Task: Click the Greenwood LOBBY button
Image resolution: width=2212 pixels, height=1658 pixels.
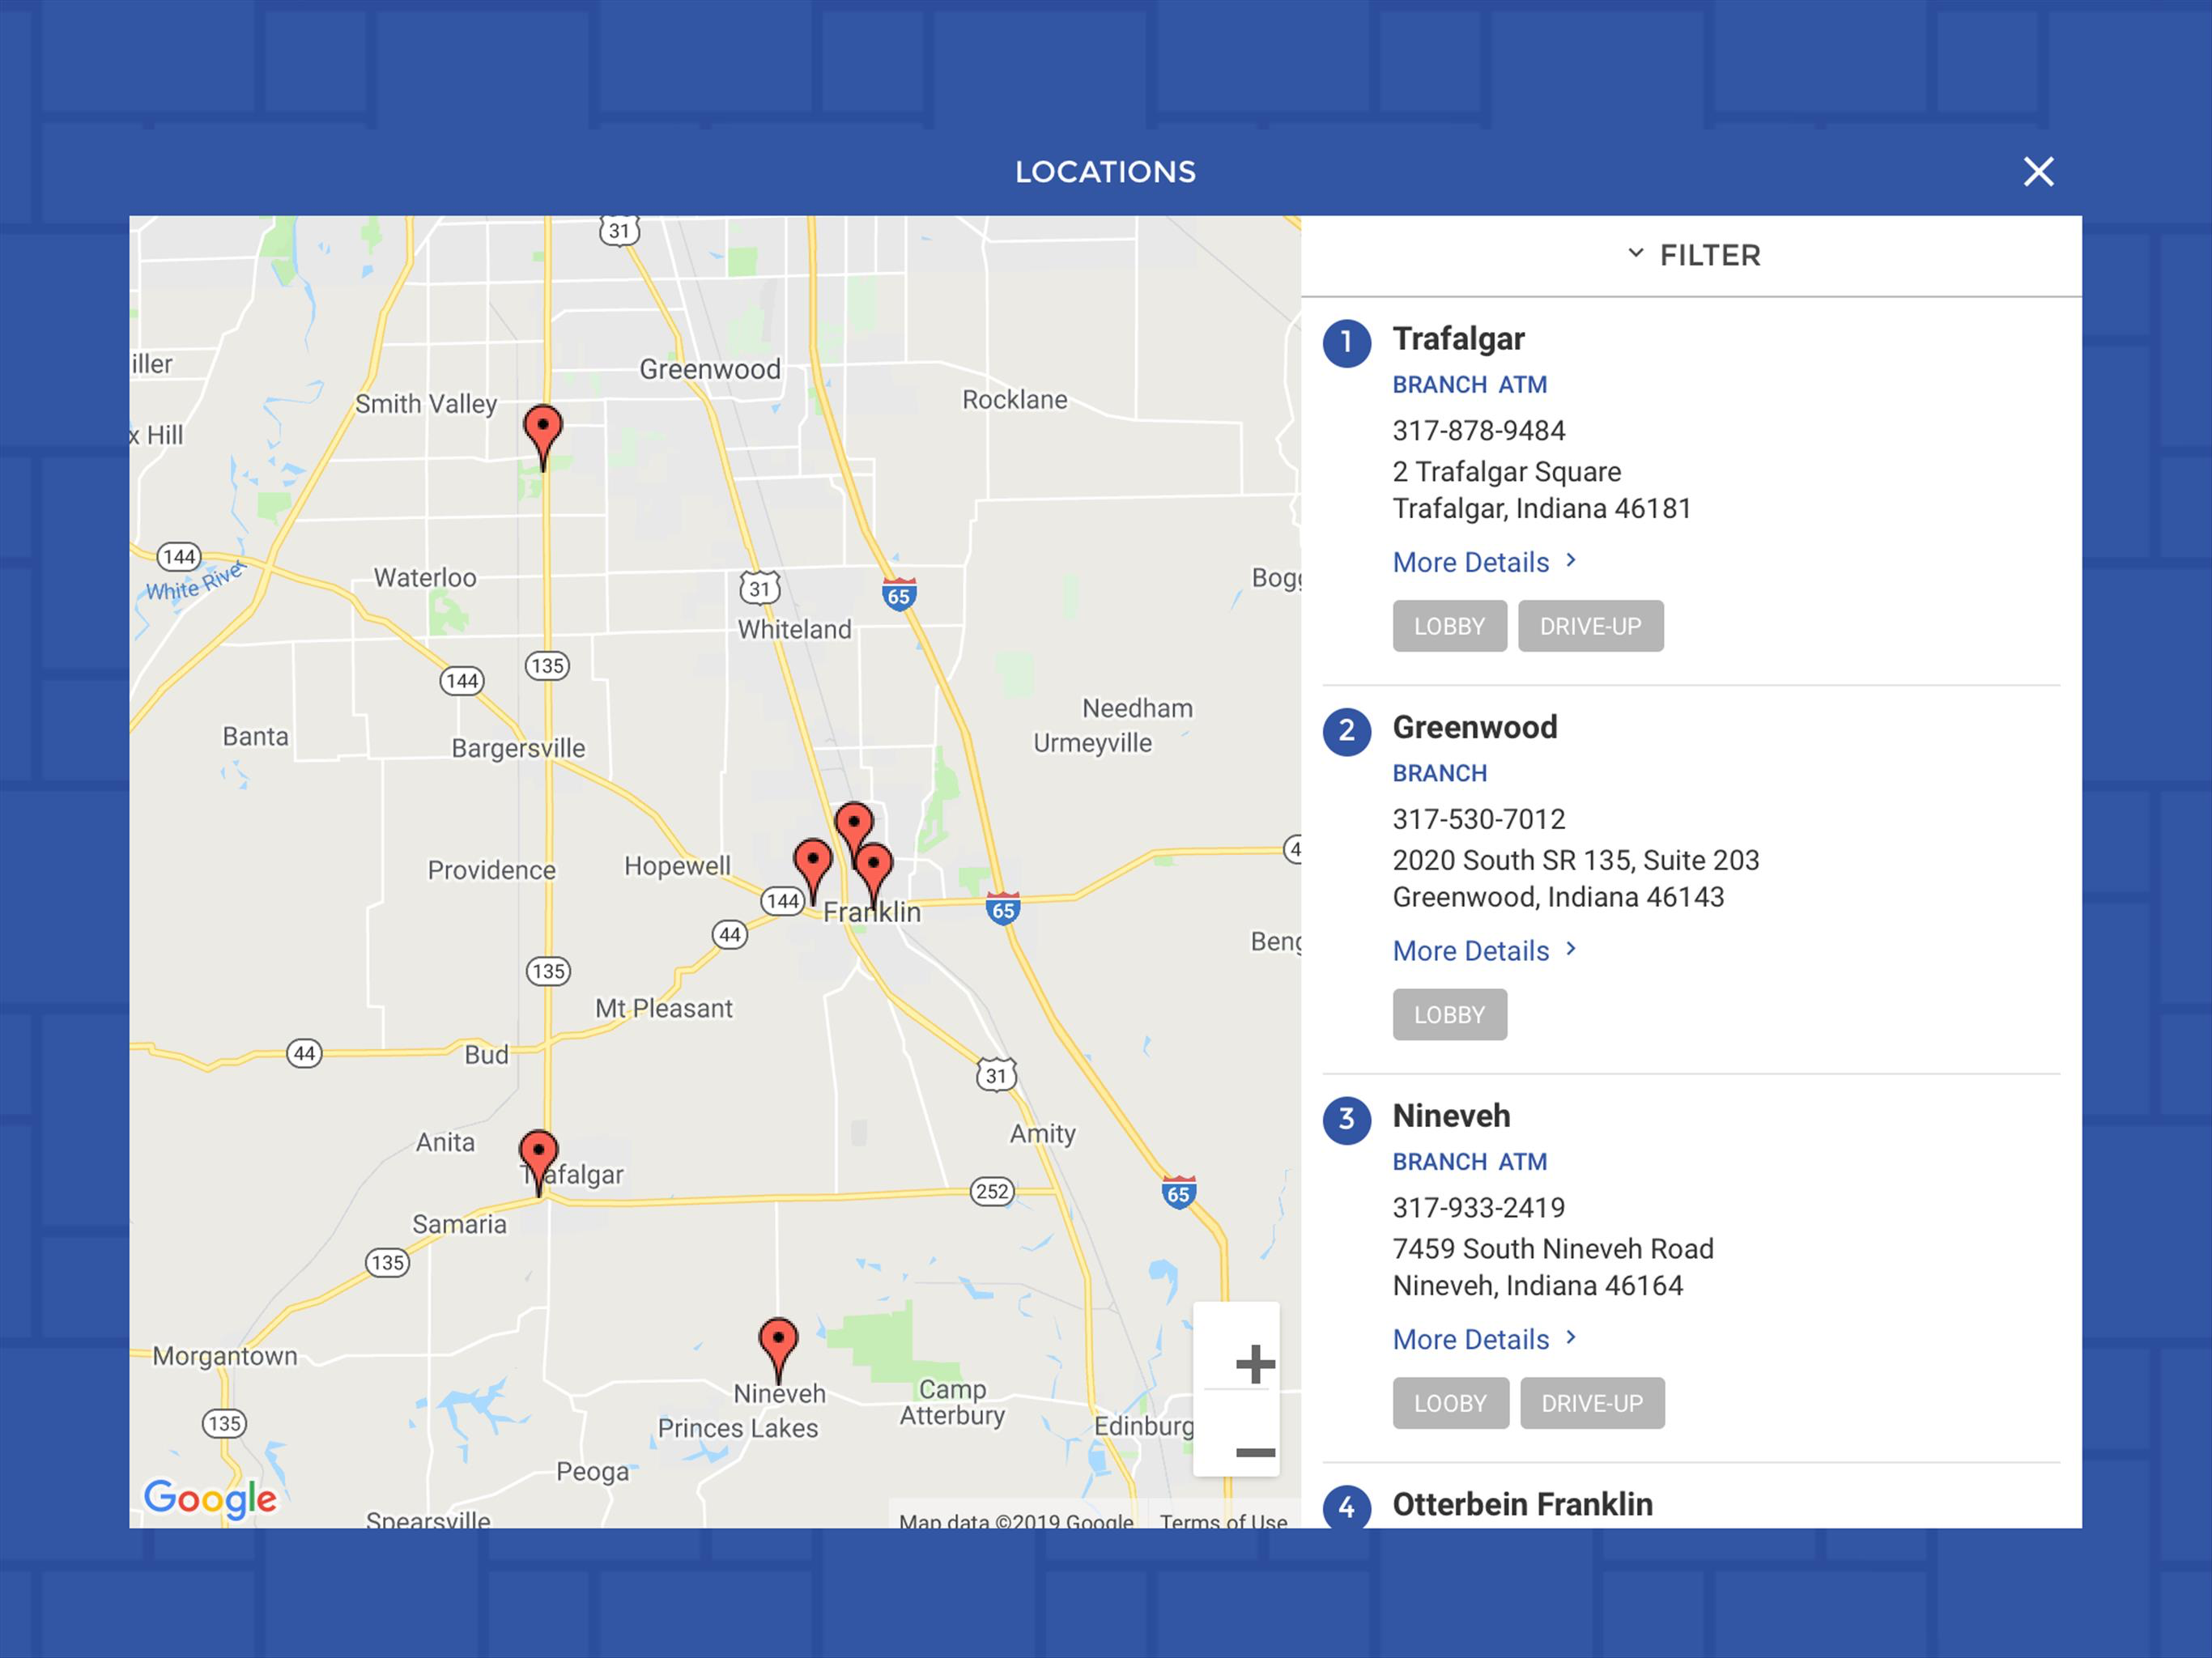Action: click(1449, 1014)
